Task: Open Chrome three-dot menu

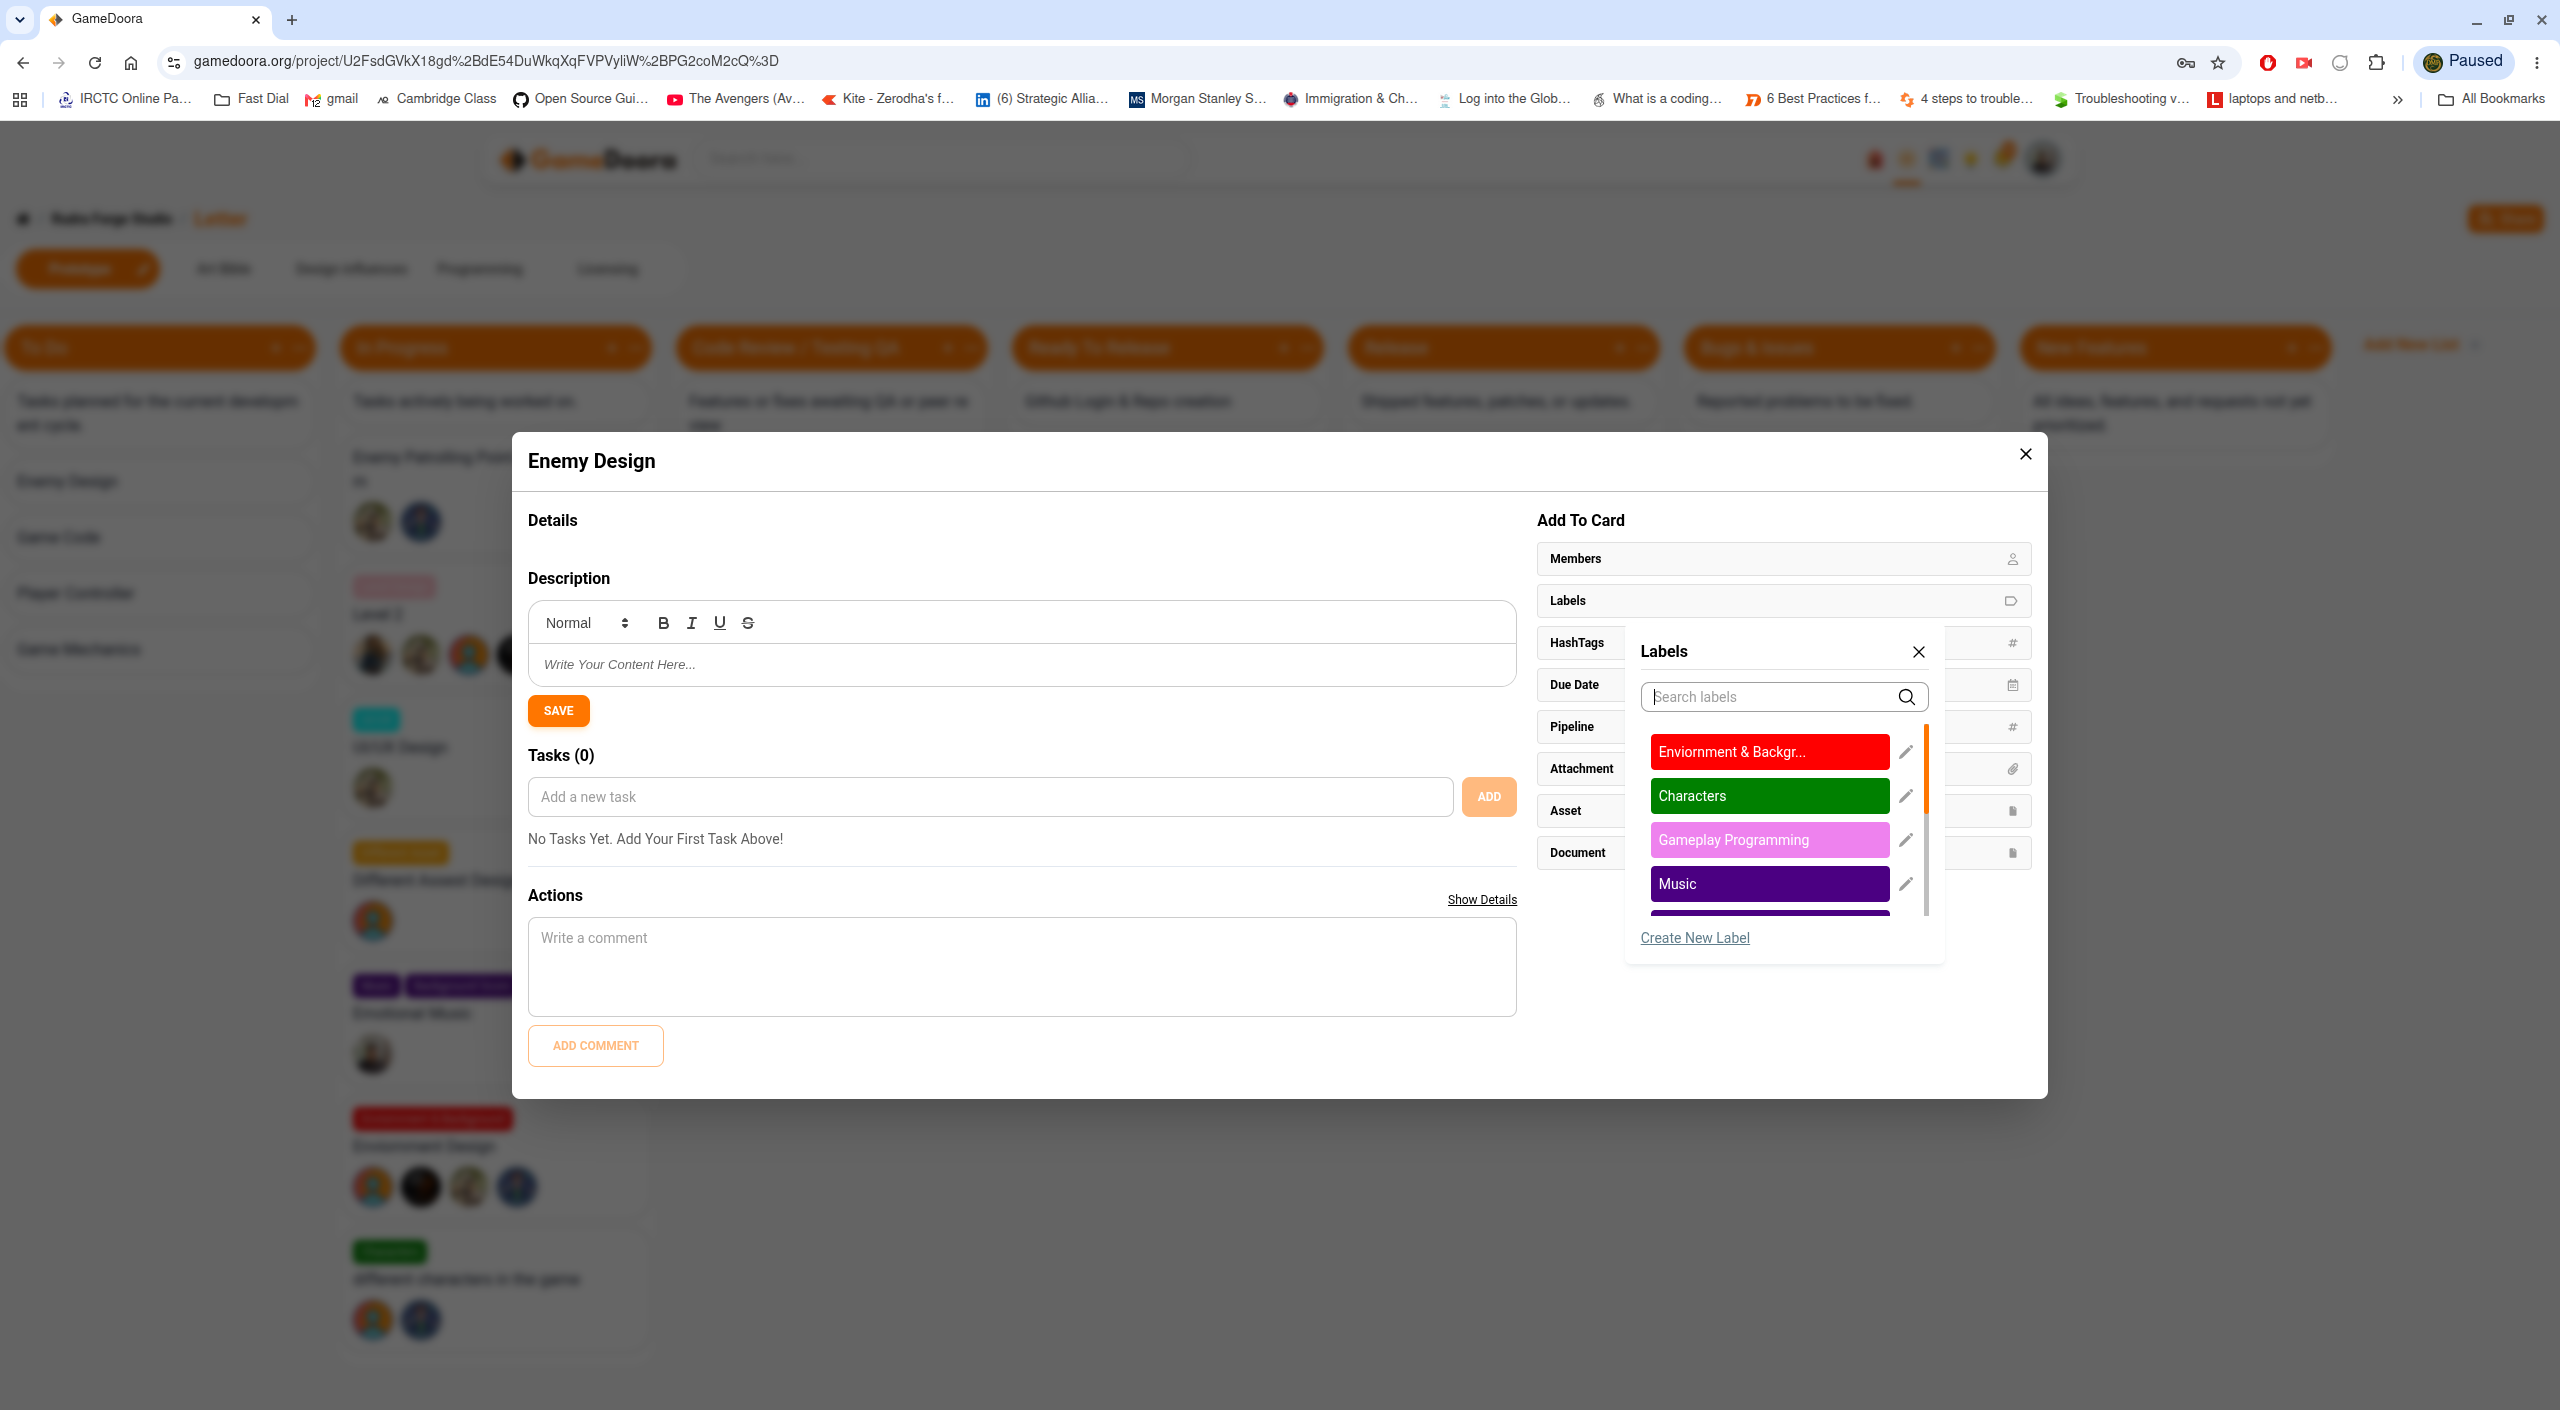Action: [2536, 62]
